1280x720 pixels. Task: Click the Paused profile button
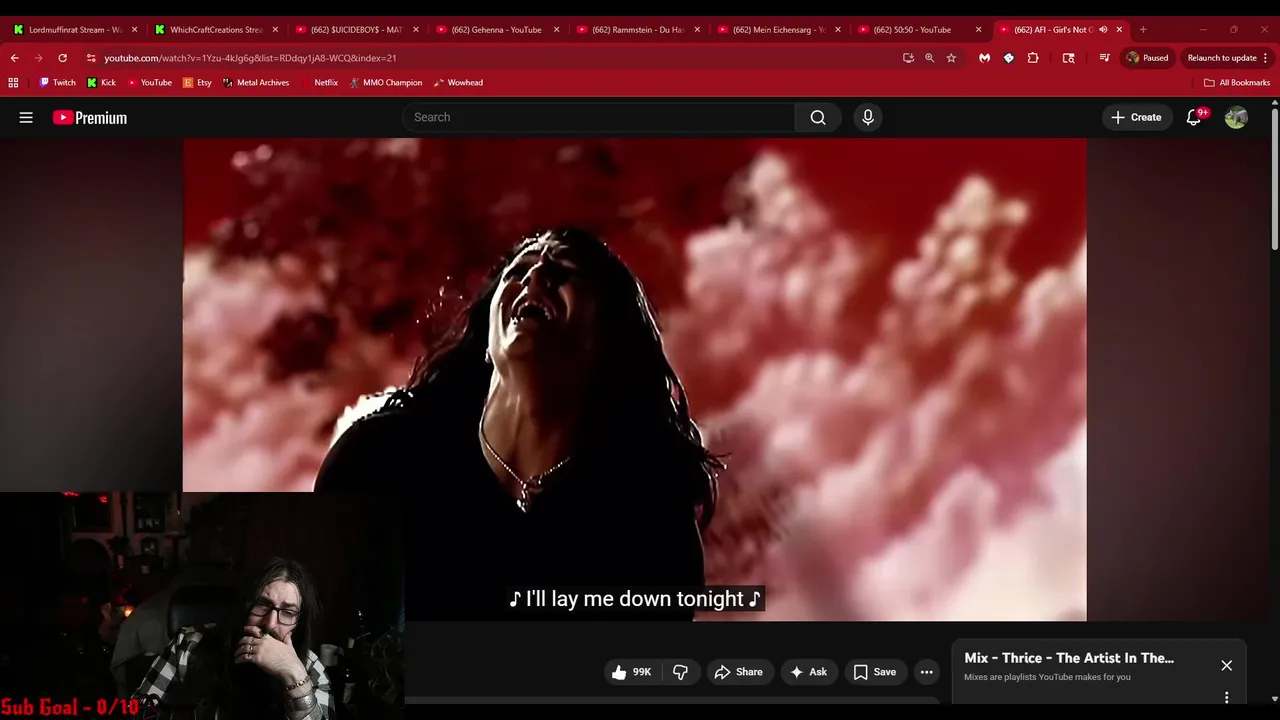[1147, 58]
